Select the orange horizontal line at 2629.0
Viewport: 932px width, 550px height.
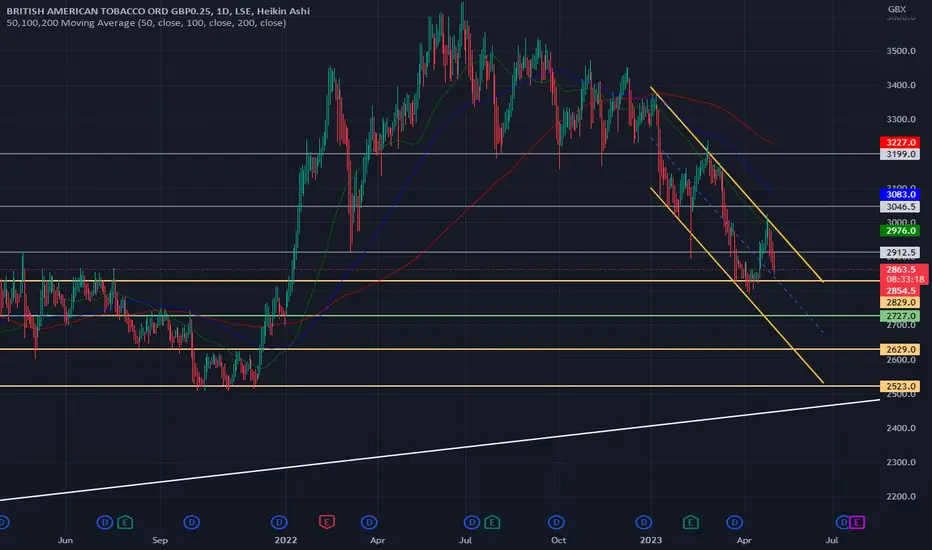tap(440, 349)
